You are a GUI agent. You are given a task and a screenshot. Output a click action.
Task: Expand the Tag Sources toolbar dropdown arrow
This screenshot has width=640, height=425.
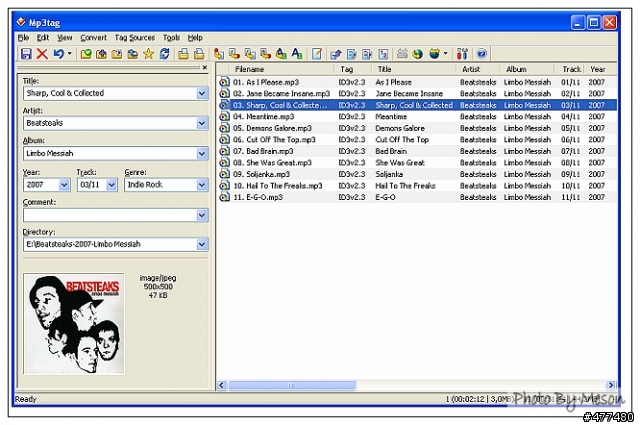click(445, 53)
